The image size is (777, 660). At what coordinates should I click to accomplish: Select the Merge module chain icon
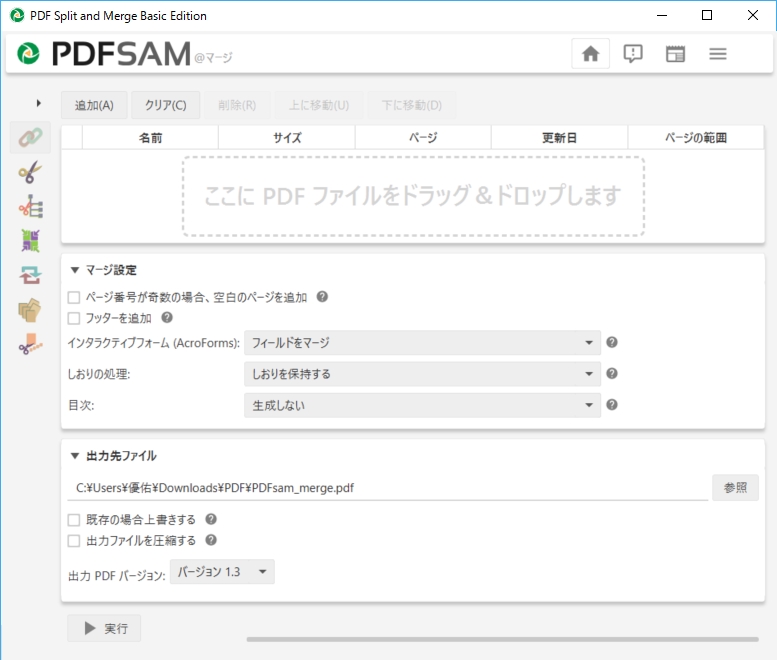point(30,137)
